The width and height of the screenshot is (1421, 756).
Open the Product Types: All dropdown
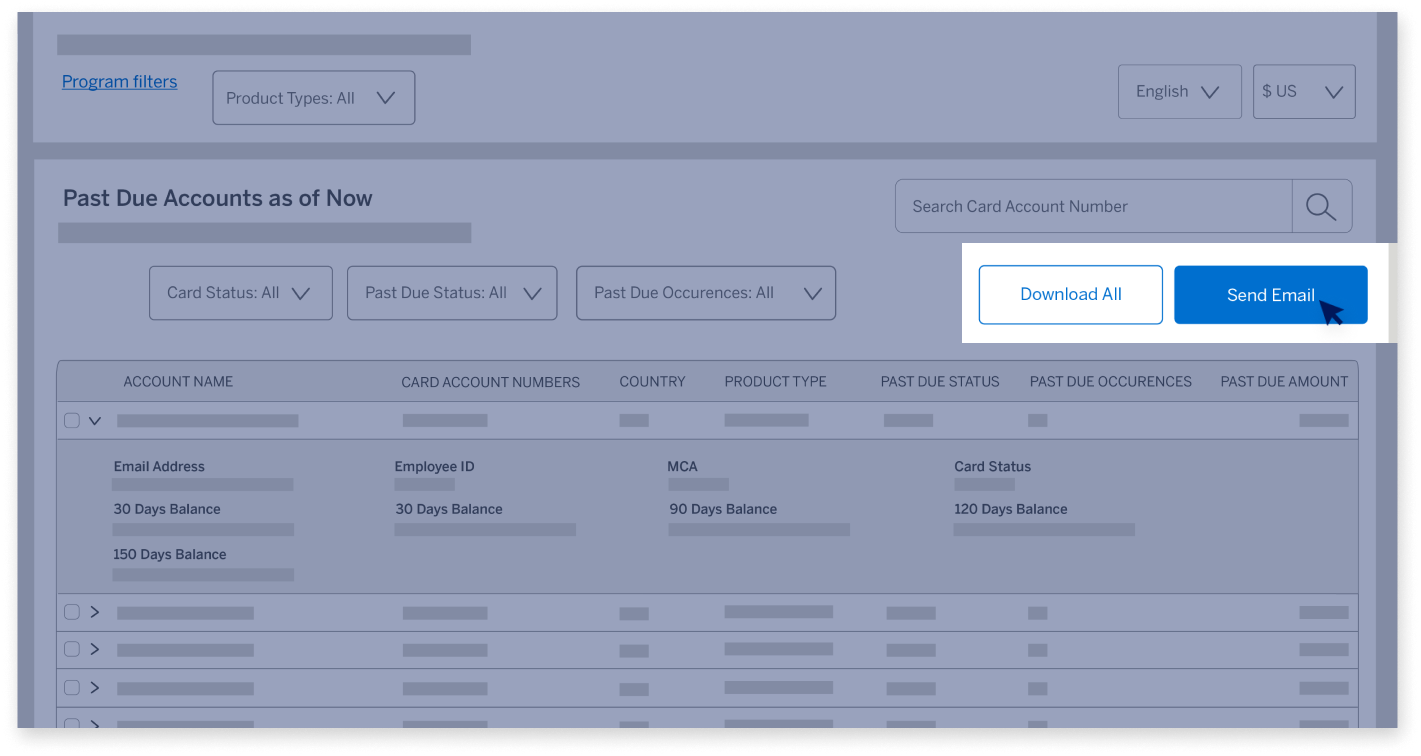313,97
